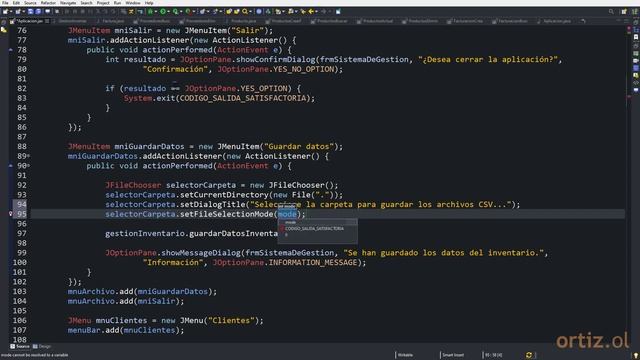
Task: Collapse code fold at line 89
Action: (29, 156)
